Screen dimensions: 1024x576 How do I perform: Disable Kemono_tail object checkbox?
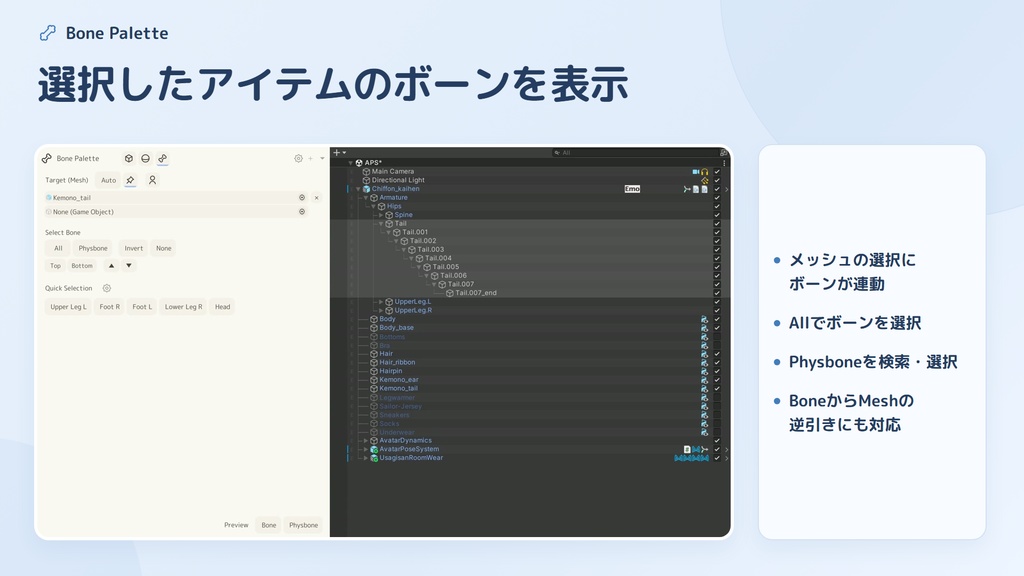717,389
